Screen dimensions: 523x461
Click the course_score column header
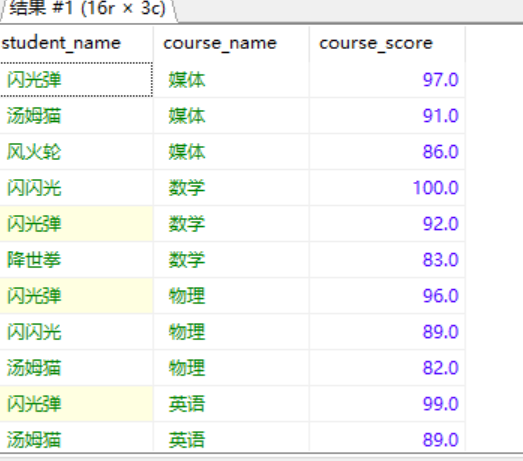pyautogui.click(x=387, y=43)
